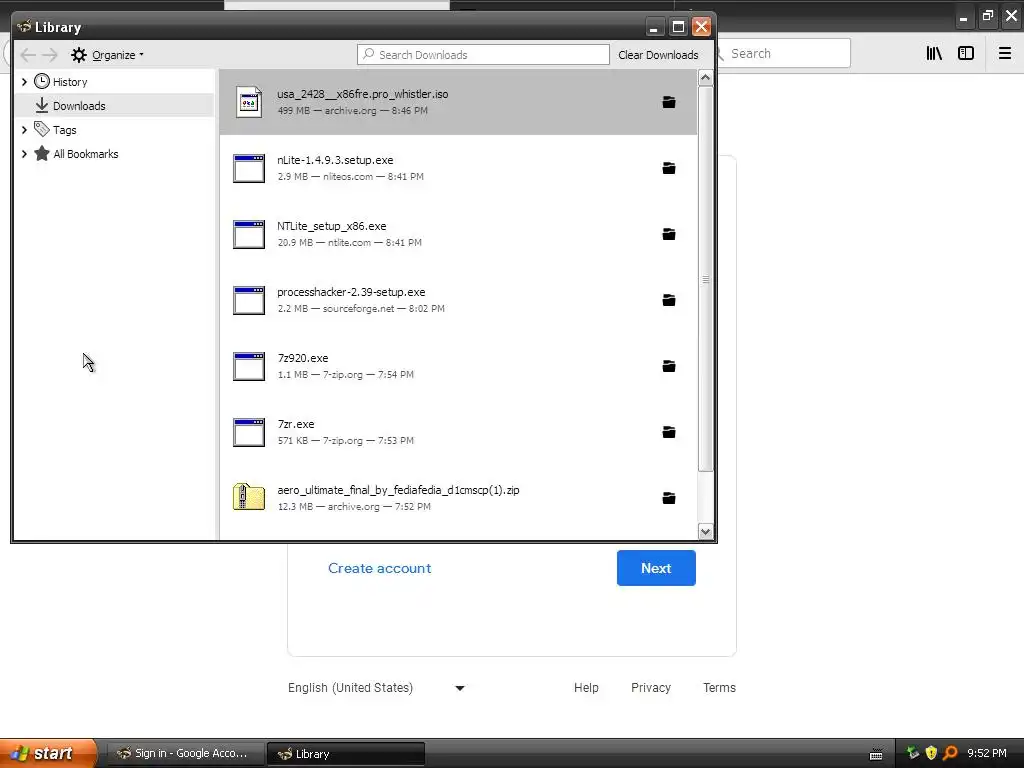The image size is (1024, 768).
Task: Click the '571 KB — 7-zip.org — 7:53 PM' details
Action: (x=345, y=441)
